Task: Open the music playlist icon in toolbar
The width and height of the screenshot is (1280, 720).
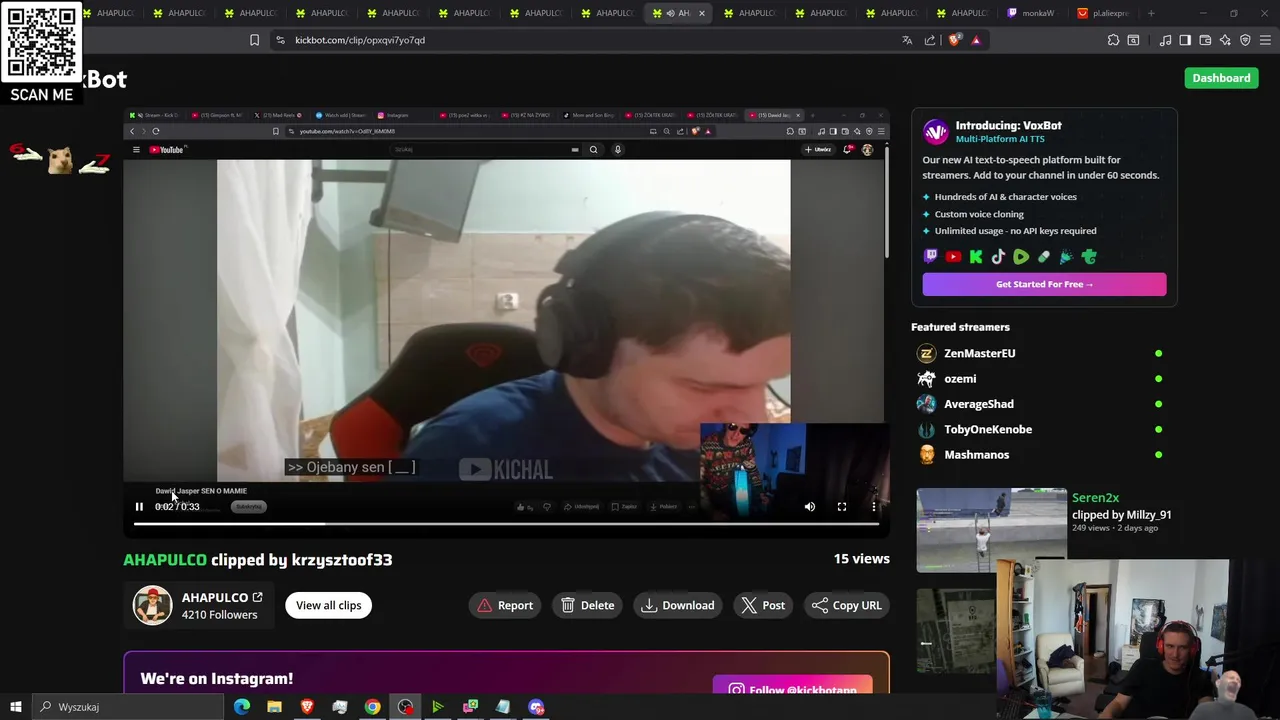Action: (1165, 40)
